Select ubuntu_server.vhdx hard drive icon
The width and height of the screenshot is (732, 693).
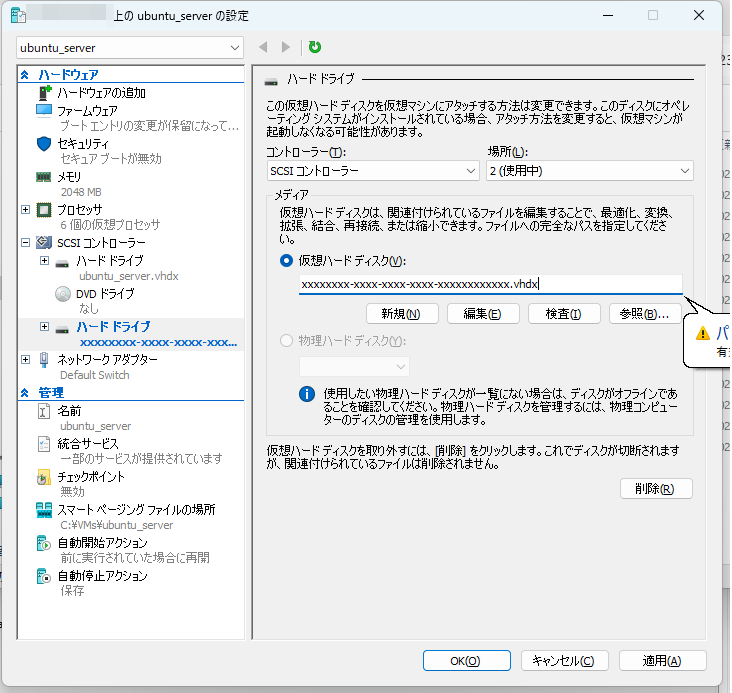tap(62, 264)
